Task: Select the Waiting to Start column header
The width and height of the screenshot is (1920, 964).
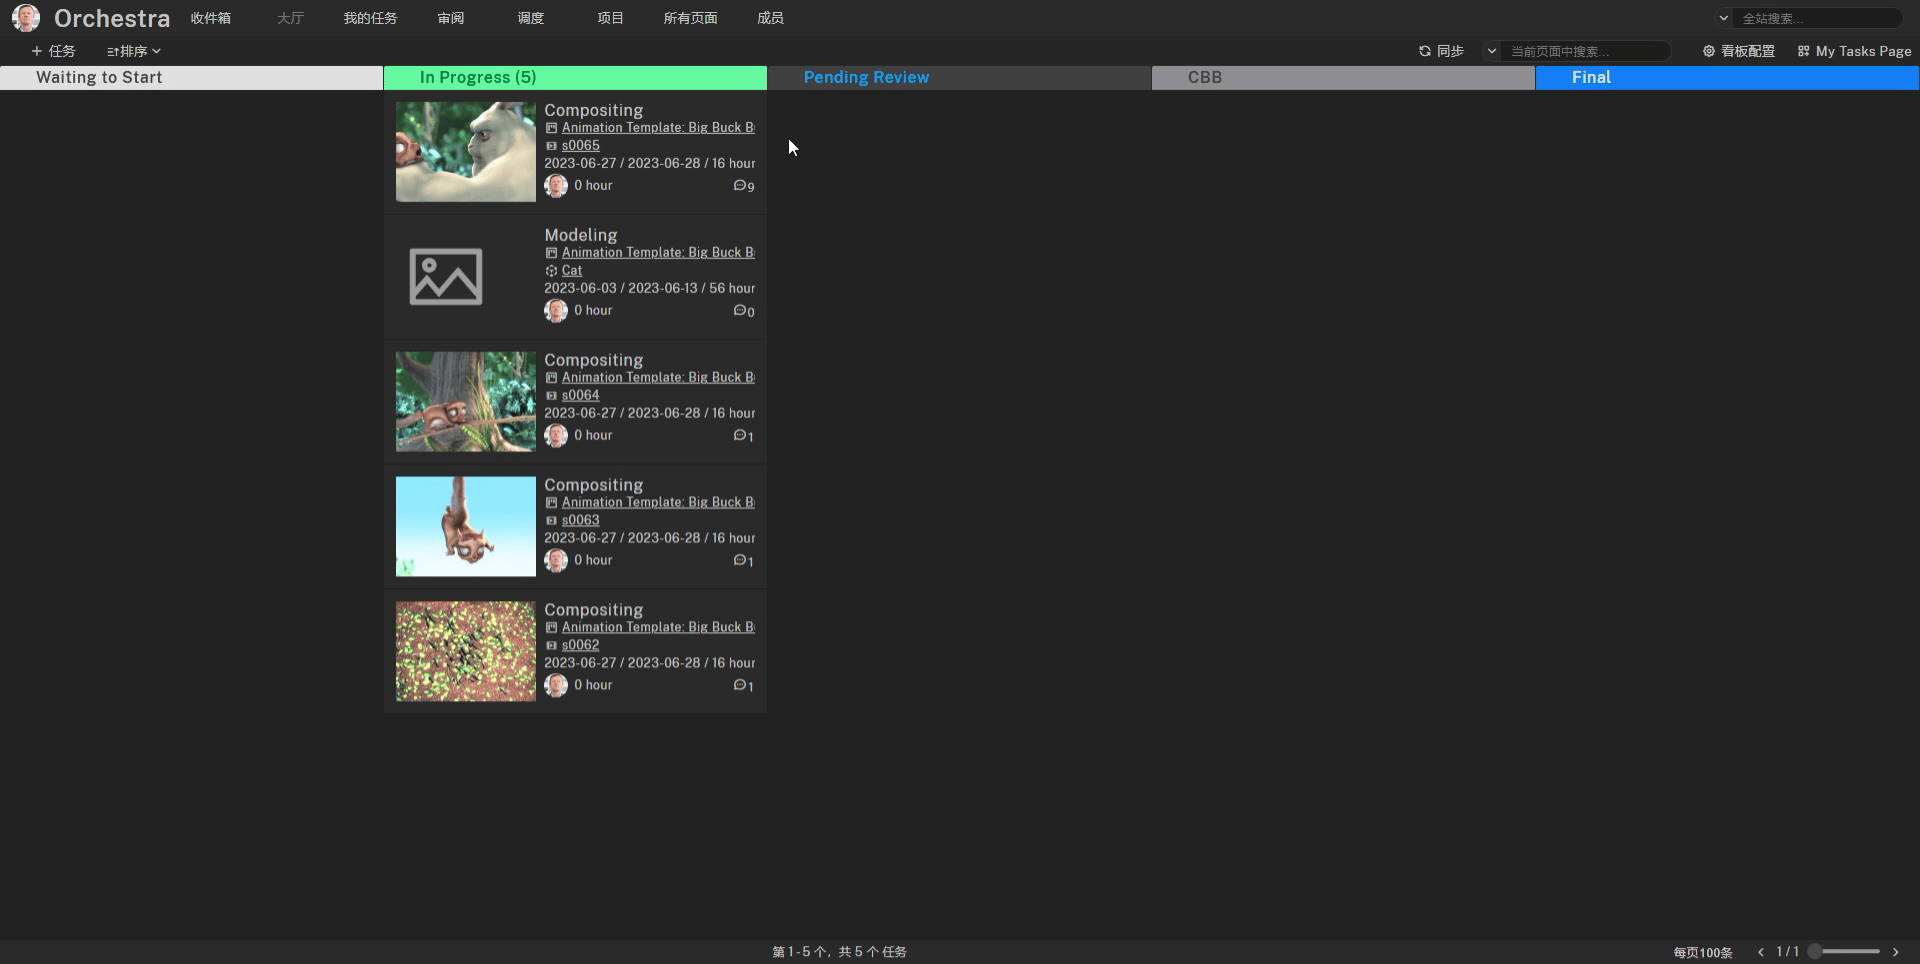Action: pyautogui.click(x=191, y=78)
